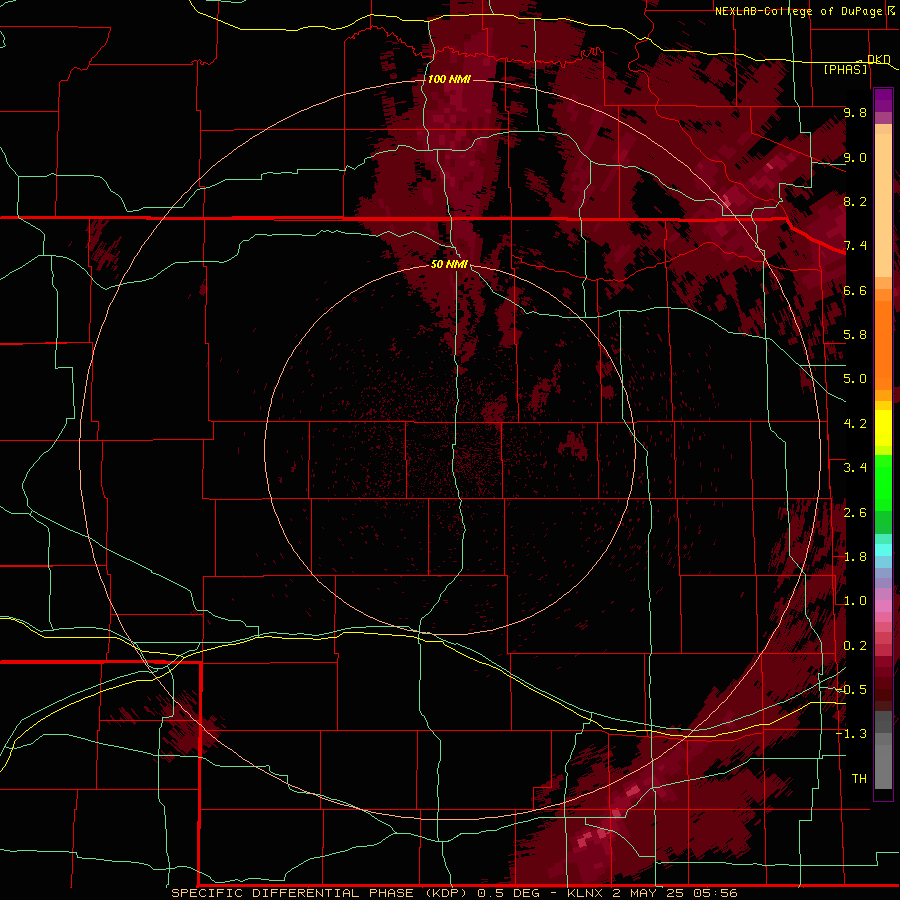Click the -0.5 value on color scale
The width and height of the screenshot is (900, 900).
tap(852, 690)
